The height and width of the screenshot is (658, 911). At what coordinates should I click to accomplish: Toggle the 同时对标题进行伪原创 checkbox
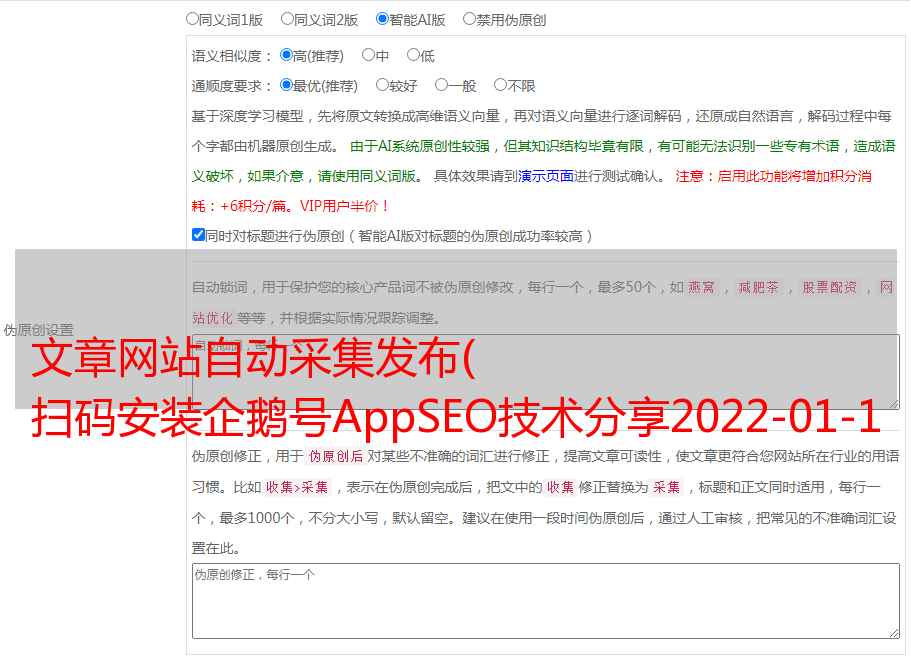point(198,235)
